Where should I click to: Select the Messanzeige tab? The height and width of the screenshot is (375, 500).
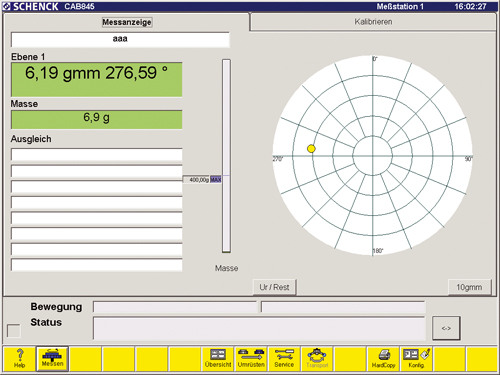127,22
